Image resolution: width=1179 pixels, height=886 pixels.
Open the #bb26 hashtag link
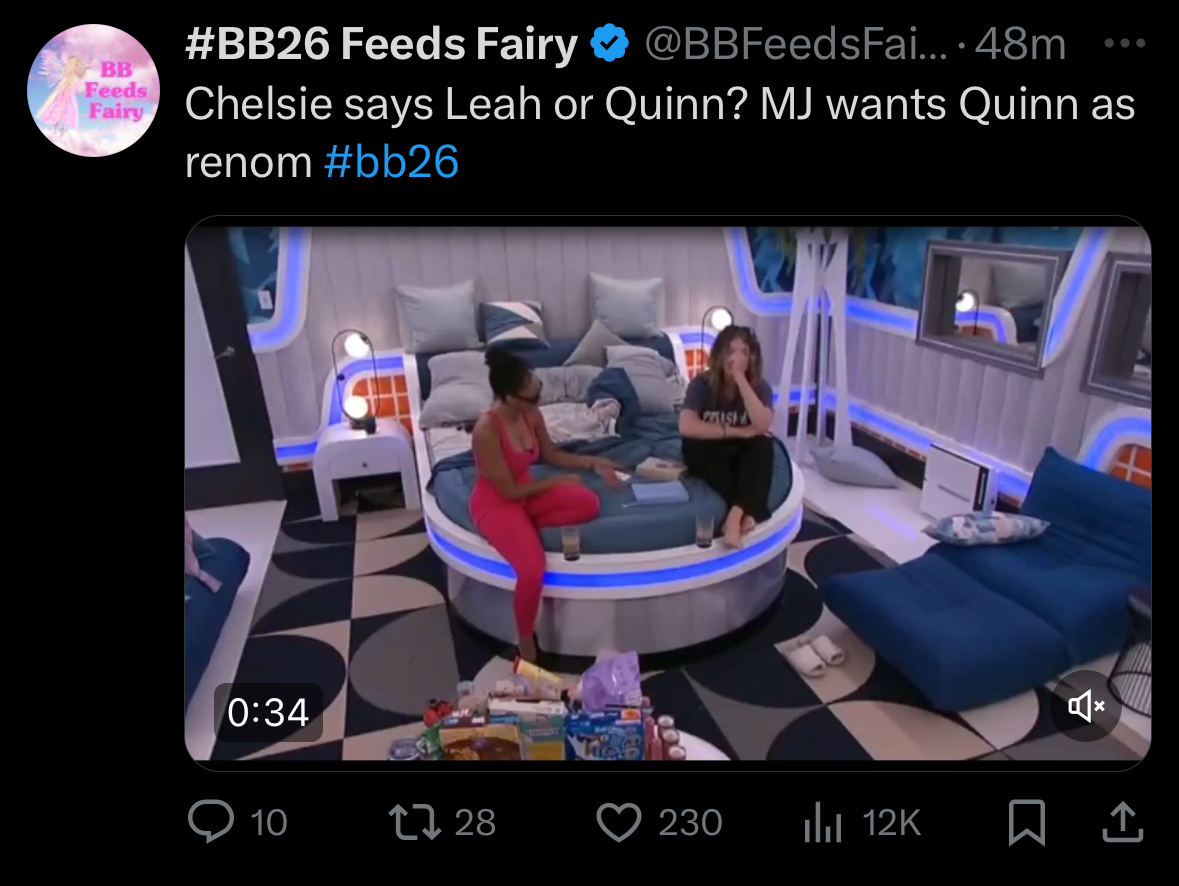(391, 162)
